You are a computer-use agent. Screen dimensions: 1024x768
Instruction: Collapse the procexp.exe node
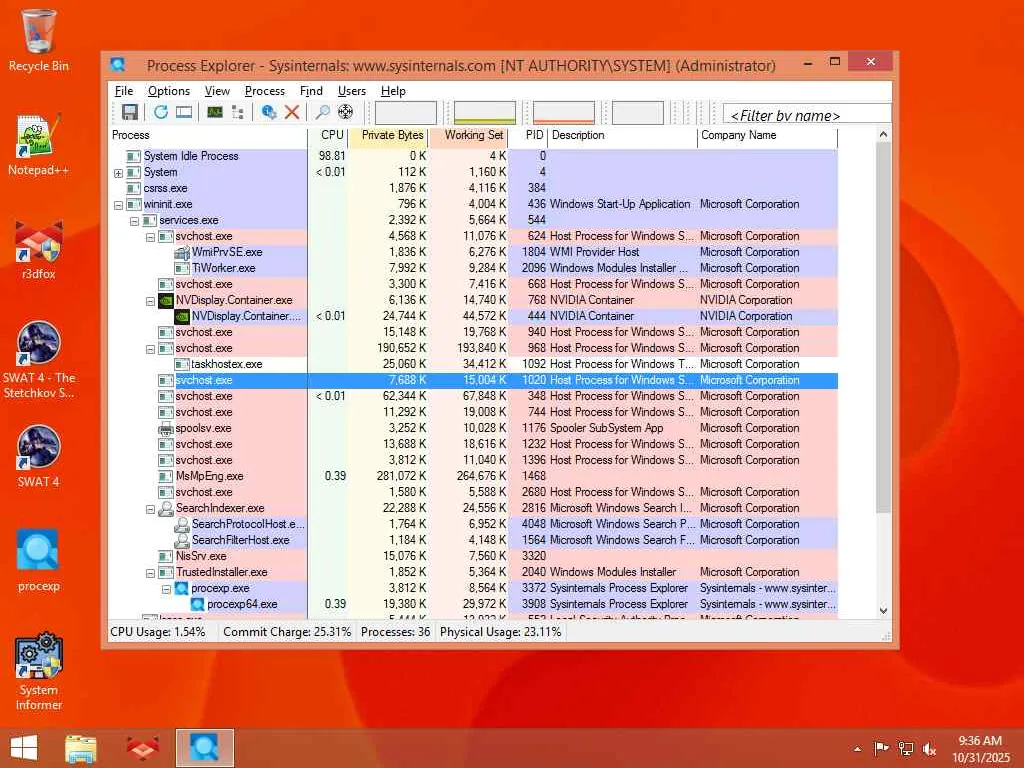pyautogui.click(x=166, y=589)
